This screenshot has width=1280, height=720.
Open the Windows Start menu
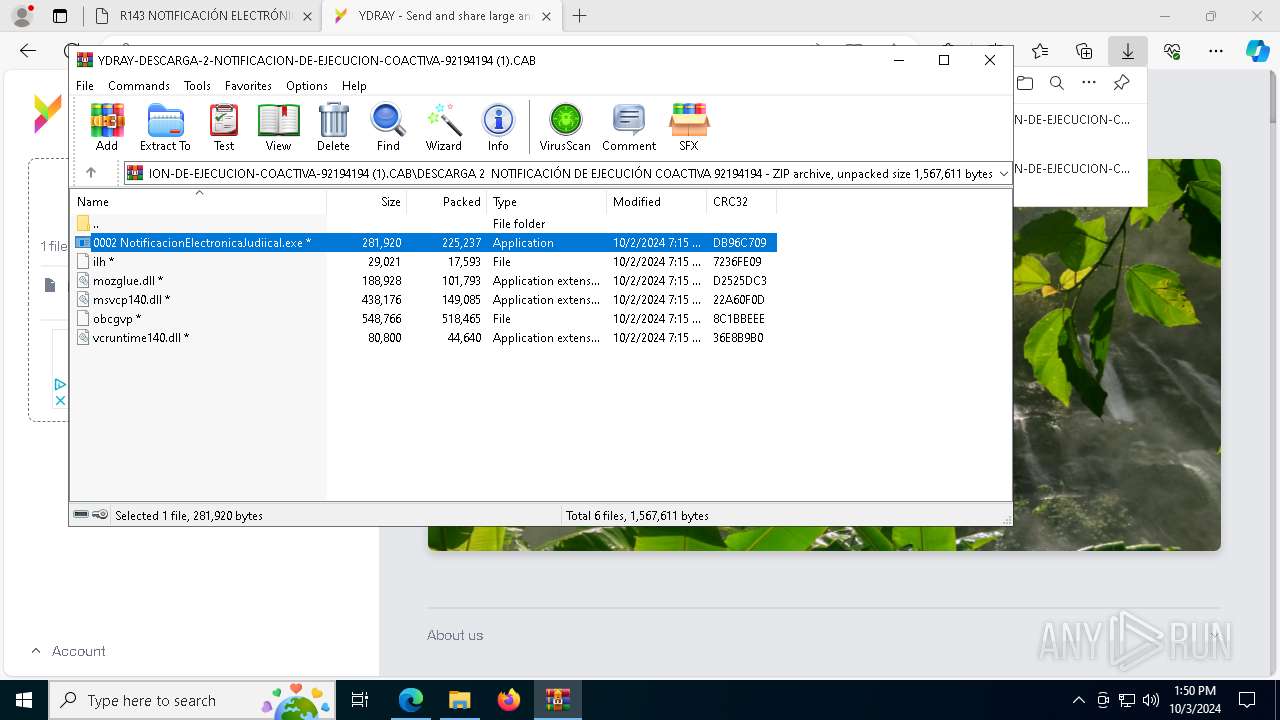coord(23,700)
